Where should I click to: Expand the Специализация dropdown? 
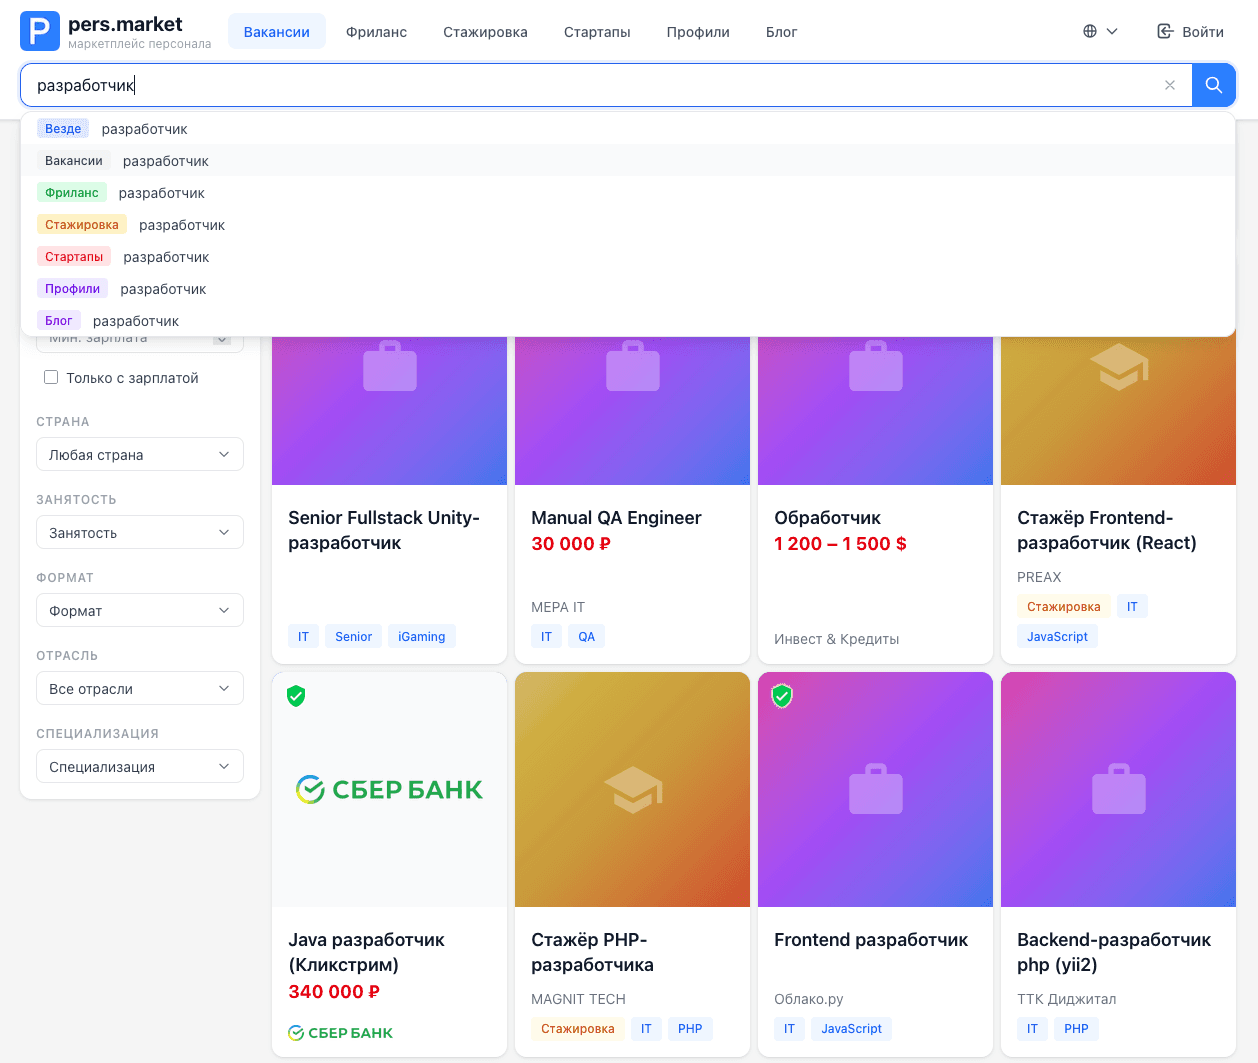[x=140, y=766]
